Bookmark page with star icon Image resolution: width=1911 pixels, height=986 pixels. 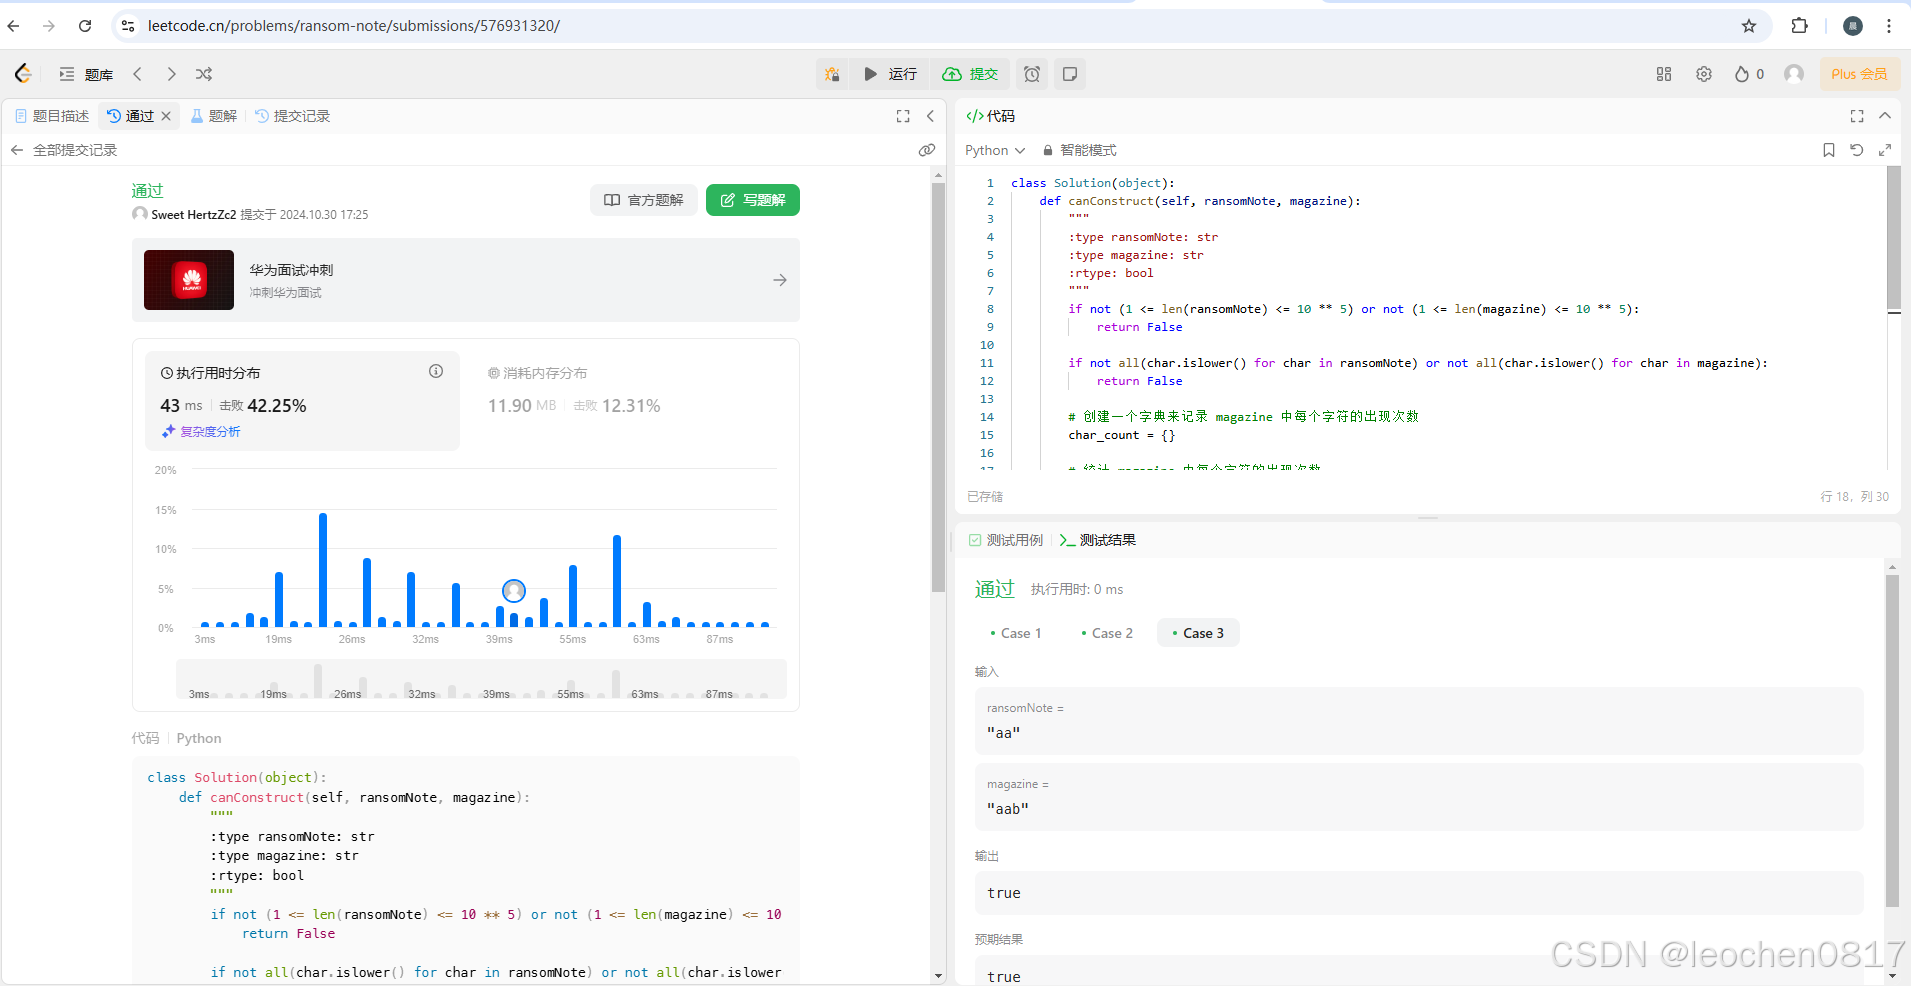pyautogui.click(x=1749, y=26)
